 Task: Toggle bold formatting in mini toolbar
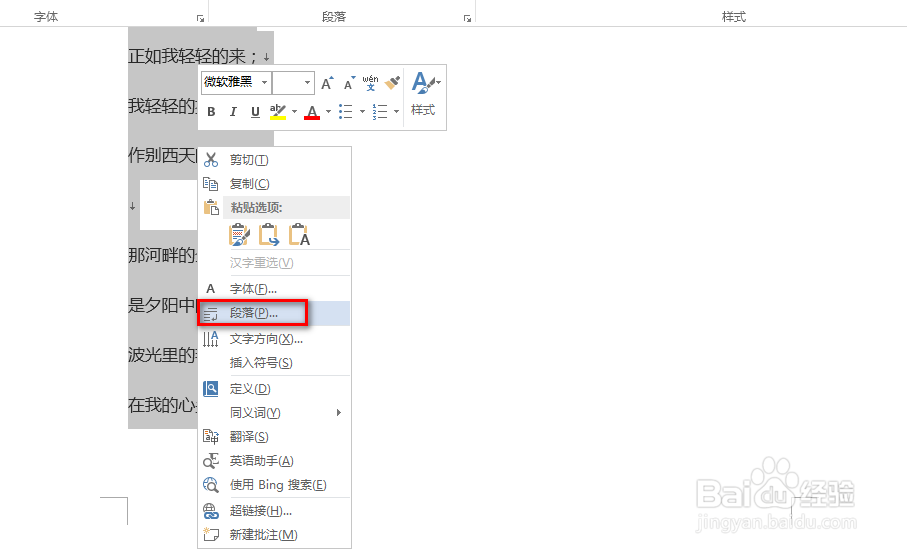[211, 112]
